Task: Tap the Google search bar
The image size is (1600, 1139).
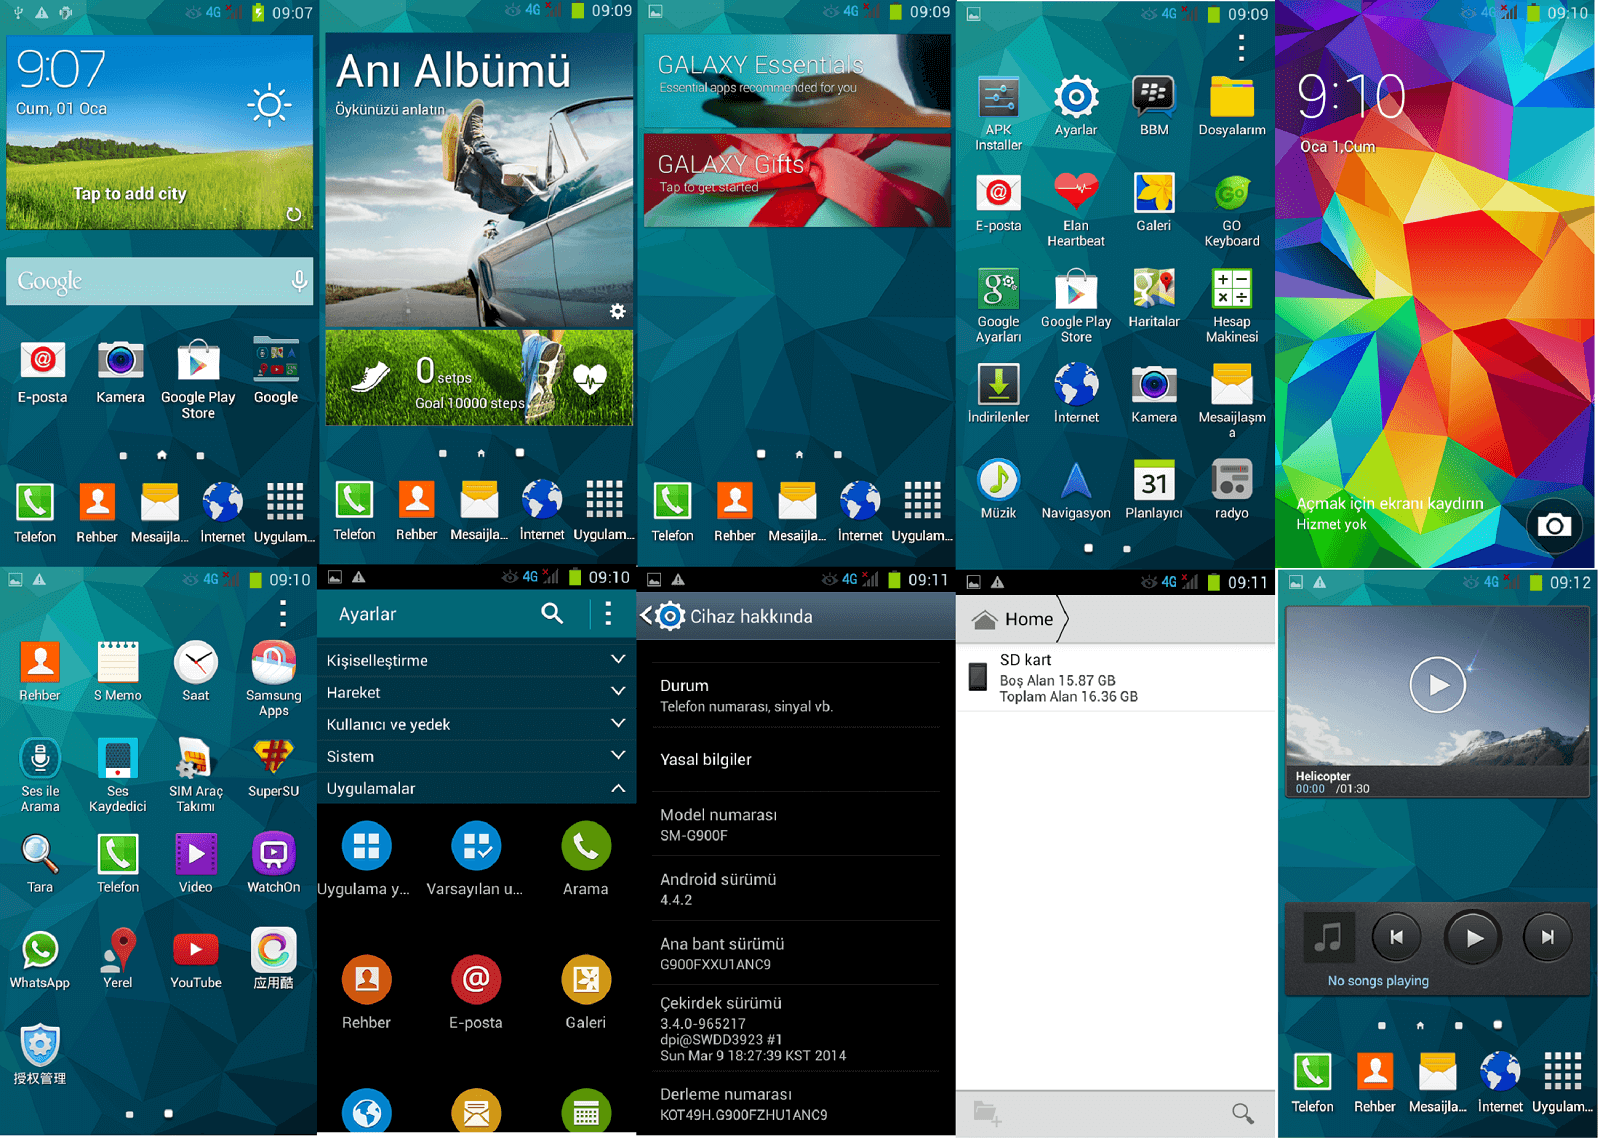Action: [145, 282]
